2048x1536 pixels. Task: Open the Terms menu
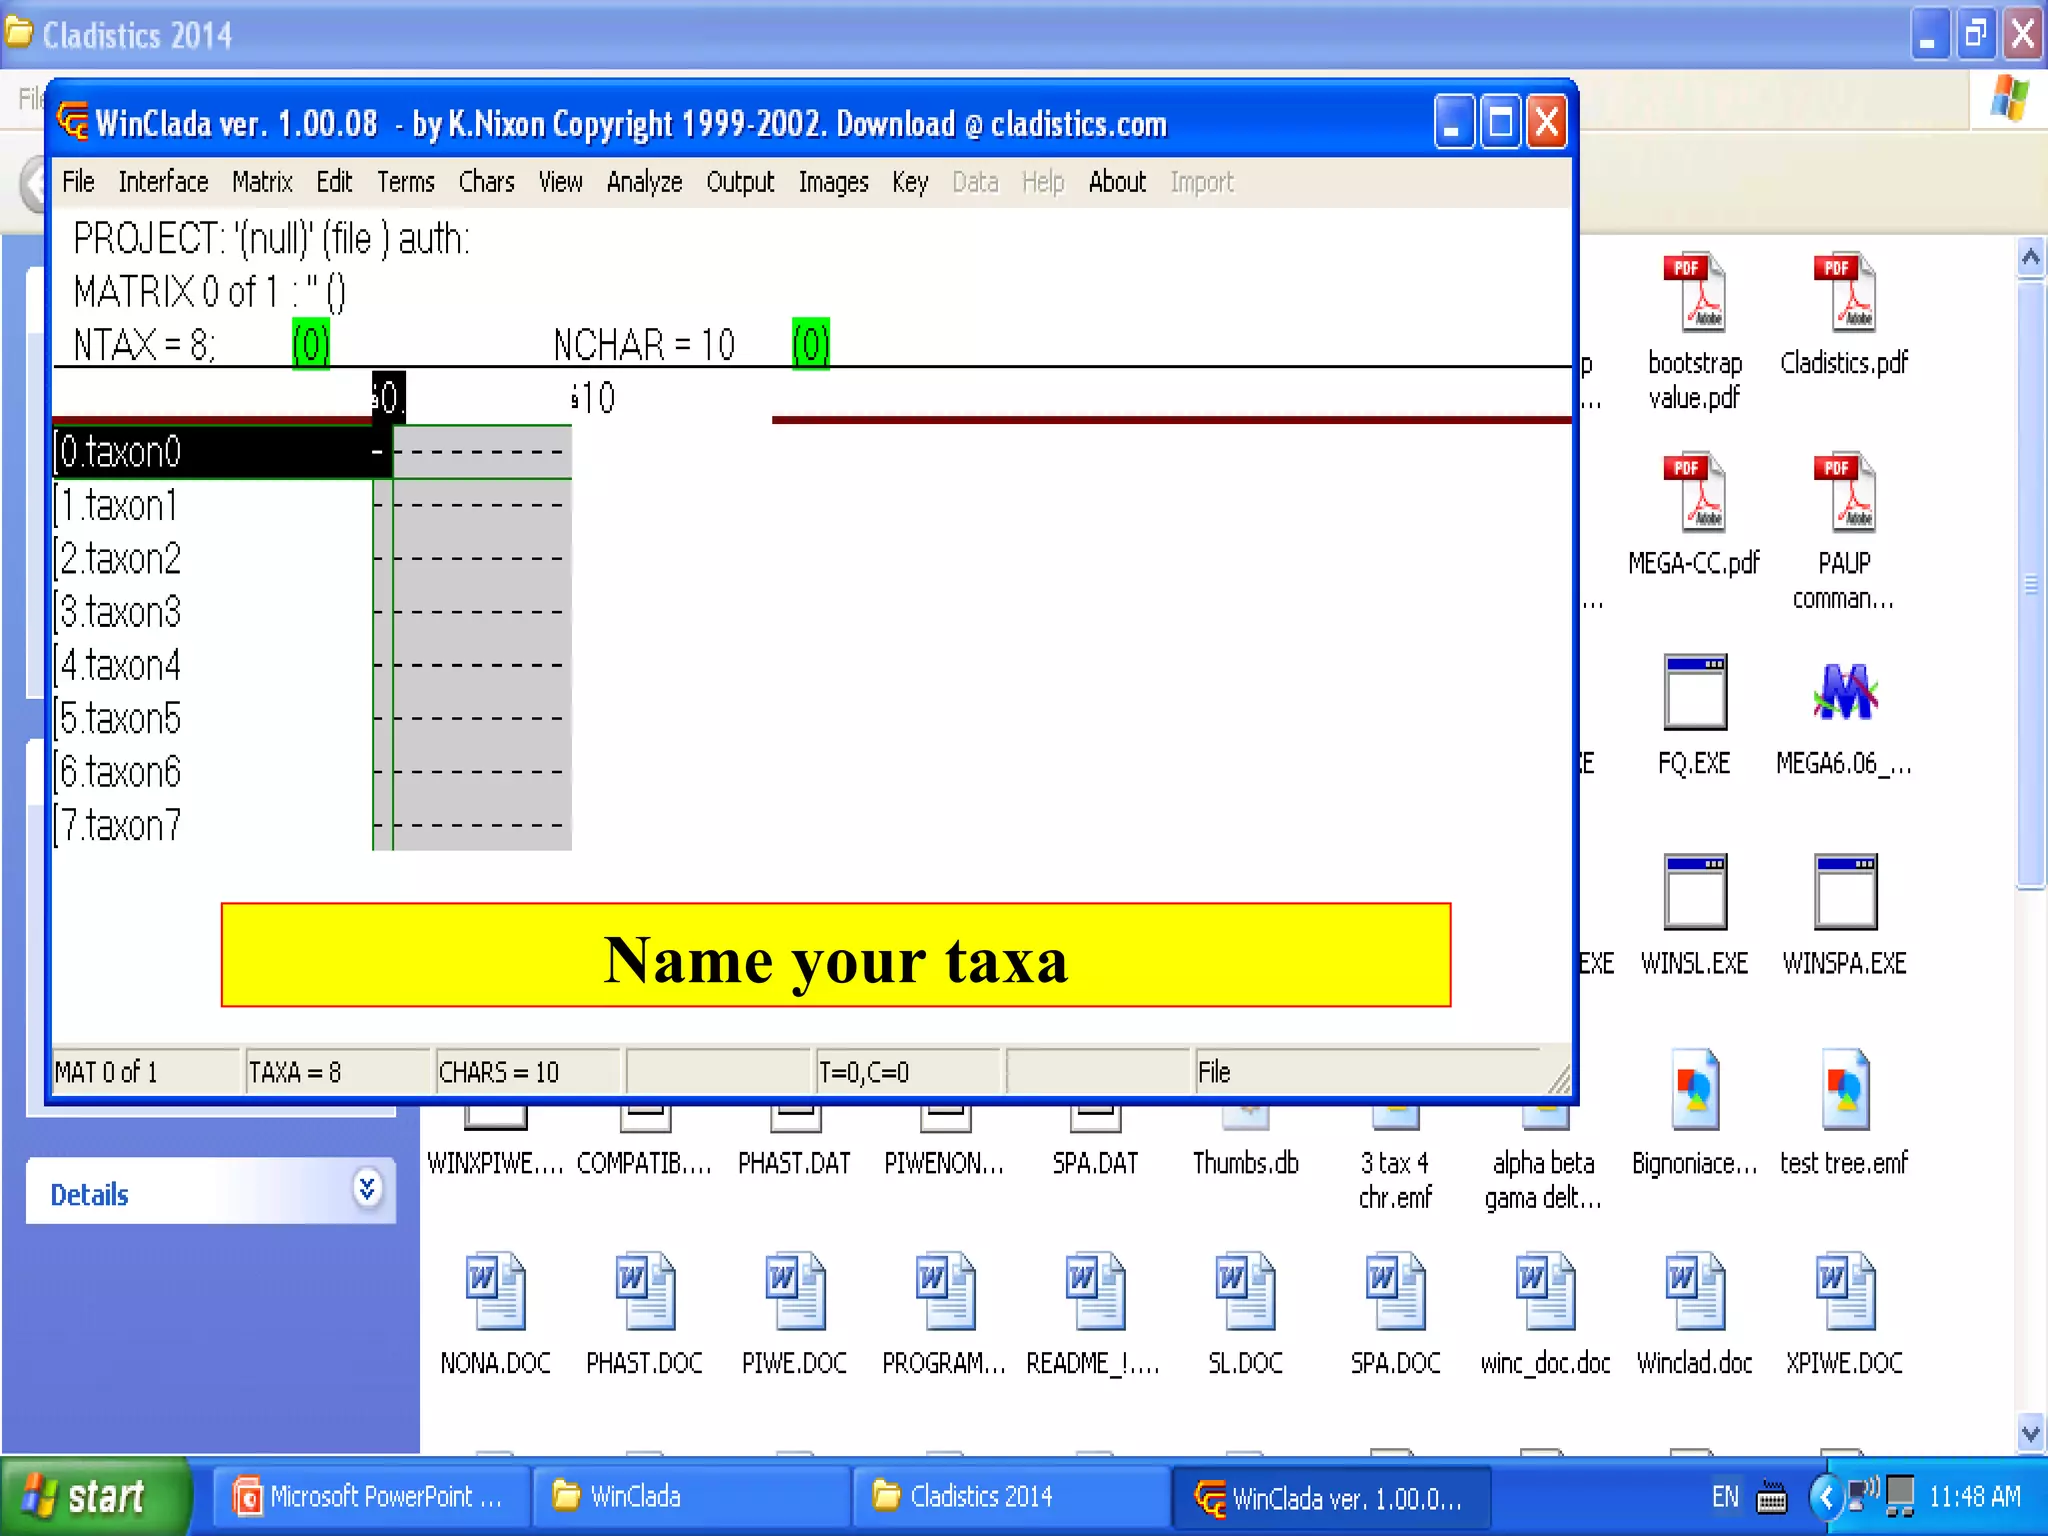point(405,182)
